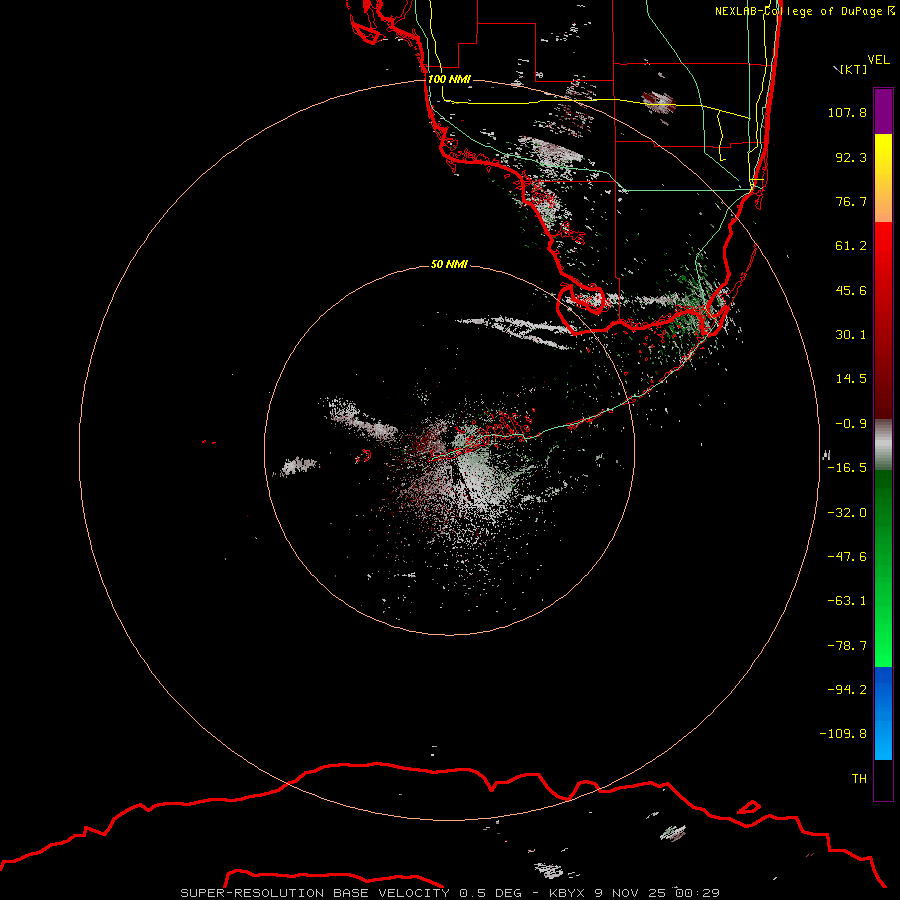Click the -16.5 velocity scale value
This screenshot has width=900, height=900.
point(847,468)
